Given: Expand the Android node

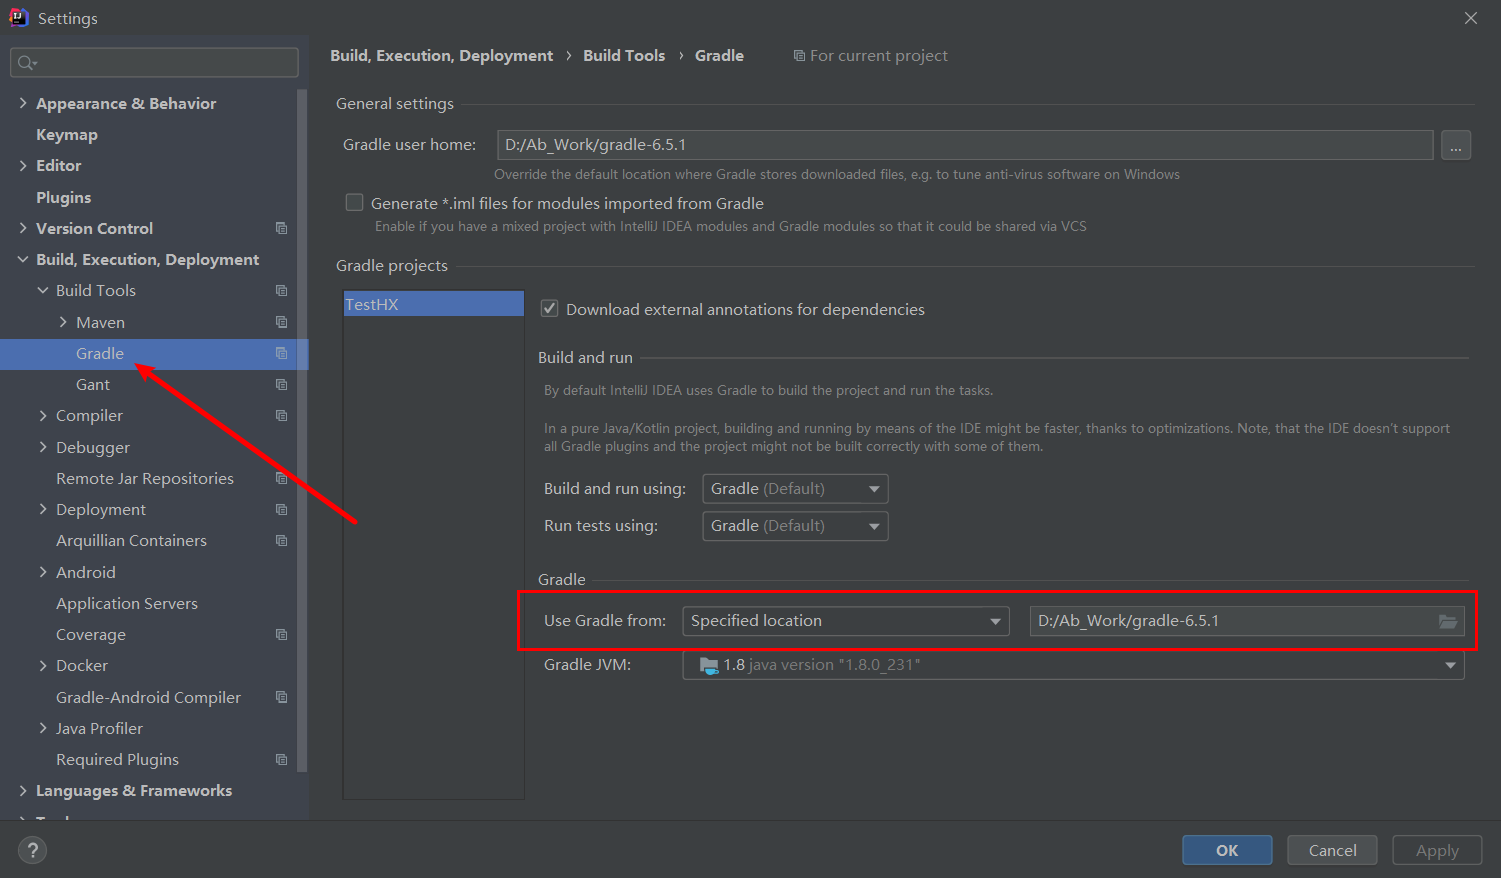Looking at the screenshot, I should pos(43,572).
